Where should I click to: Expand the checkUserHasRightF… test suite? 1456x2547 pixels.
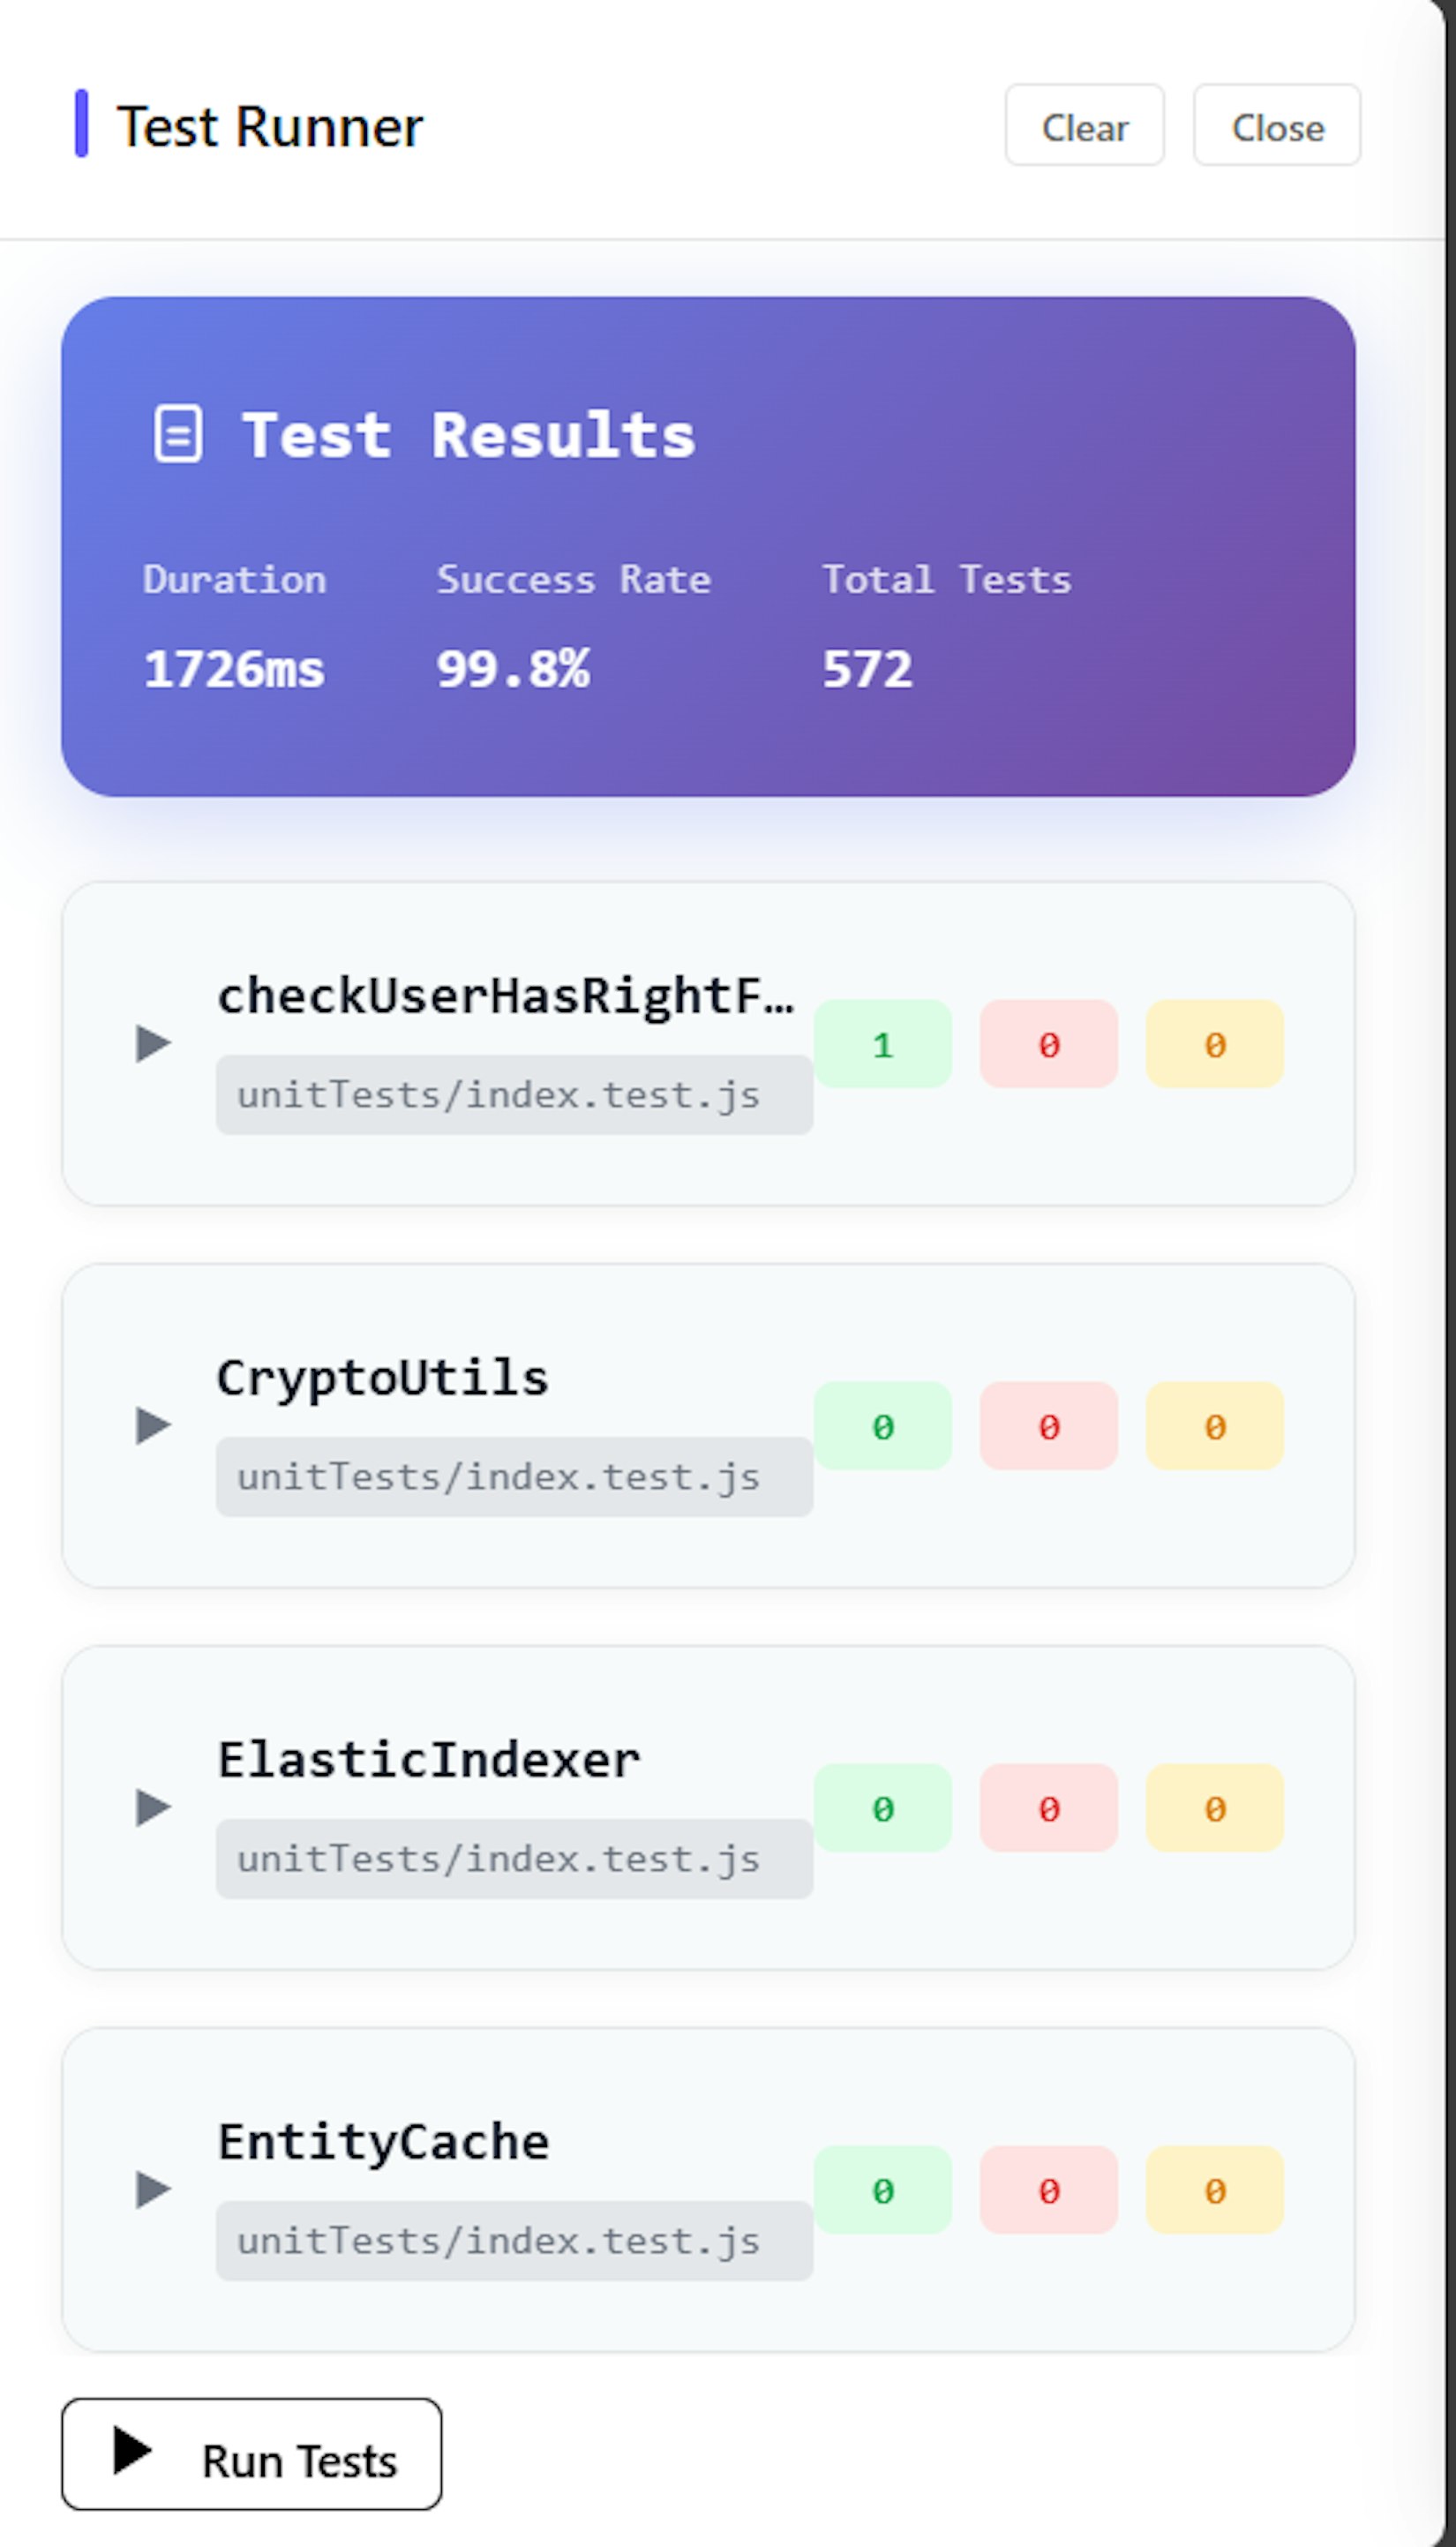tap(153, 1044)
